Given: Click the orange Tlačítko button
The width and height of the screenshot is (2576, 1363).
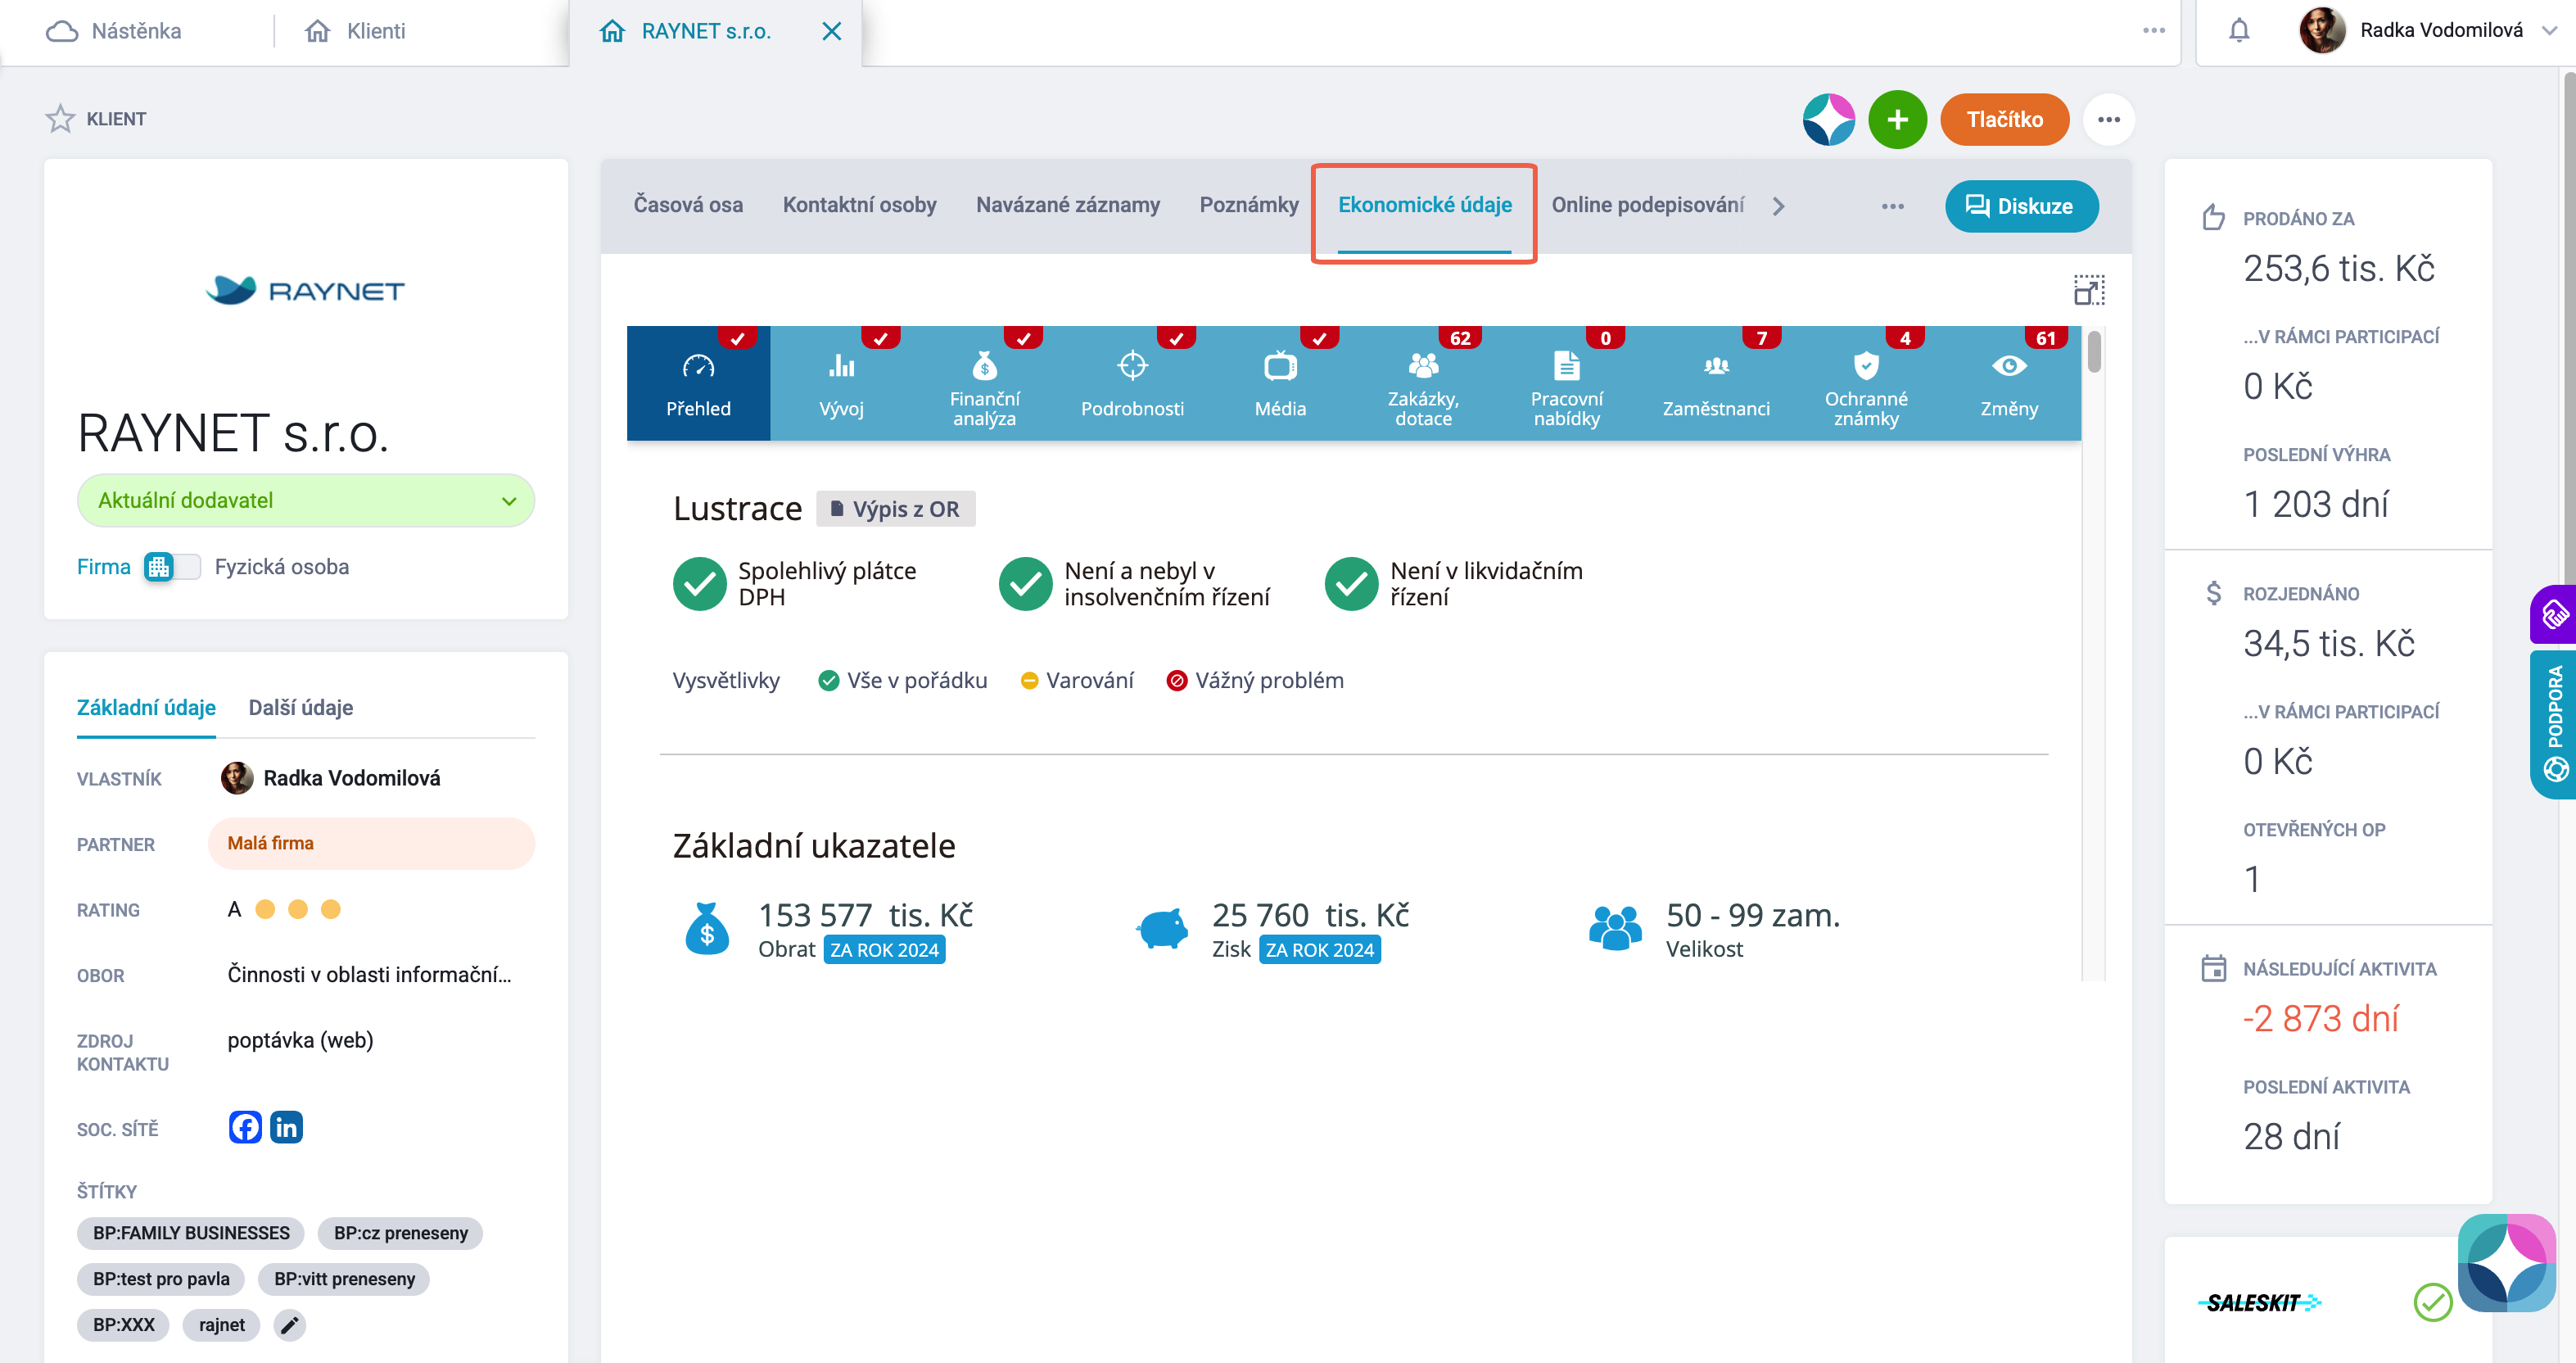Looking at the screenshot, I should click(x=2004, y=120).
